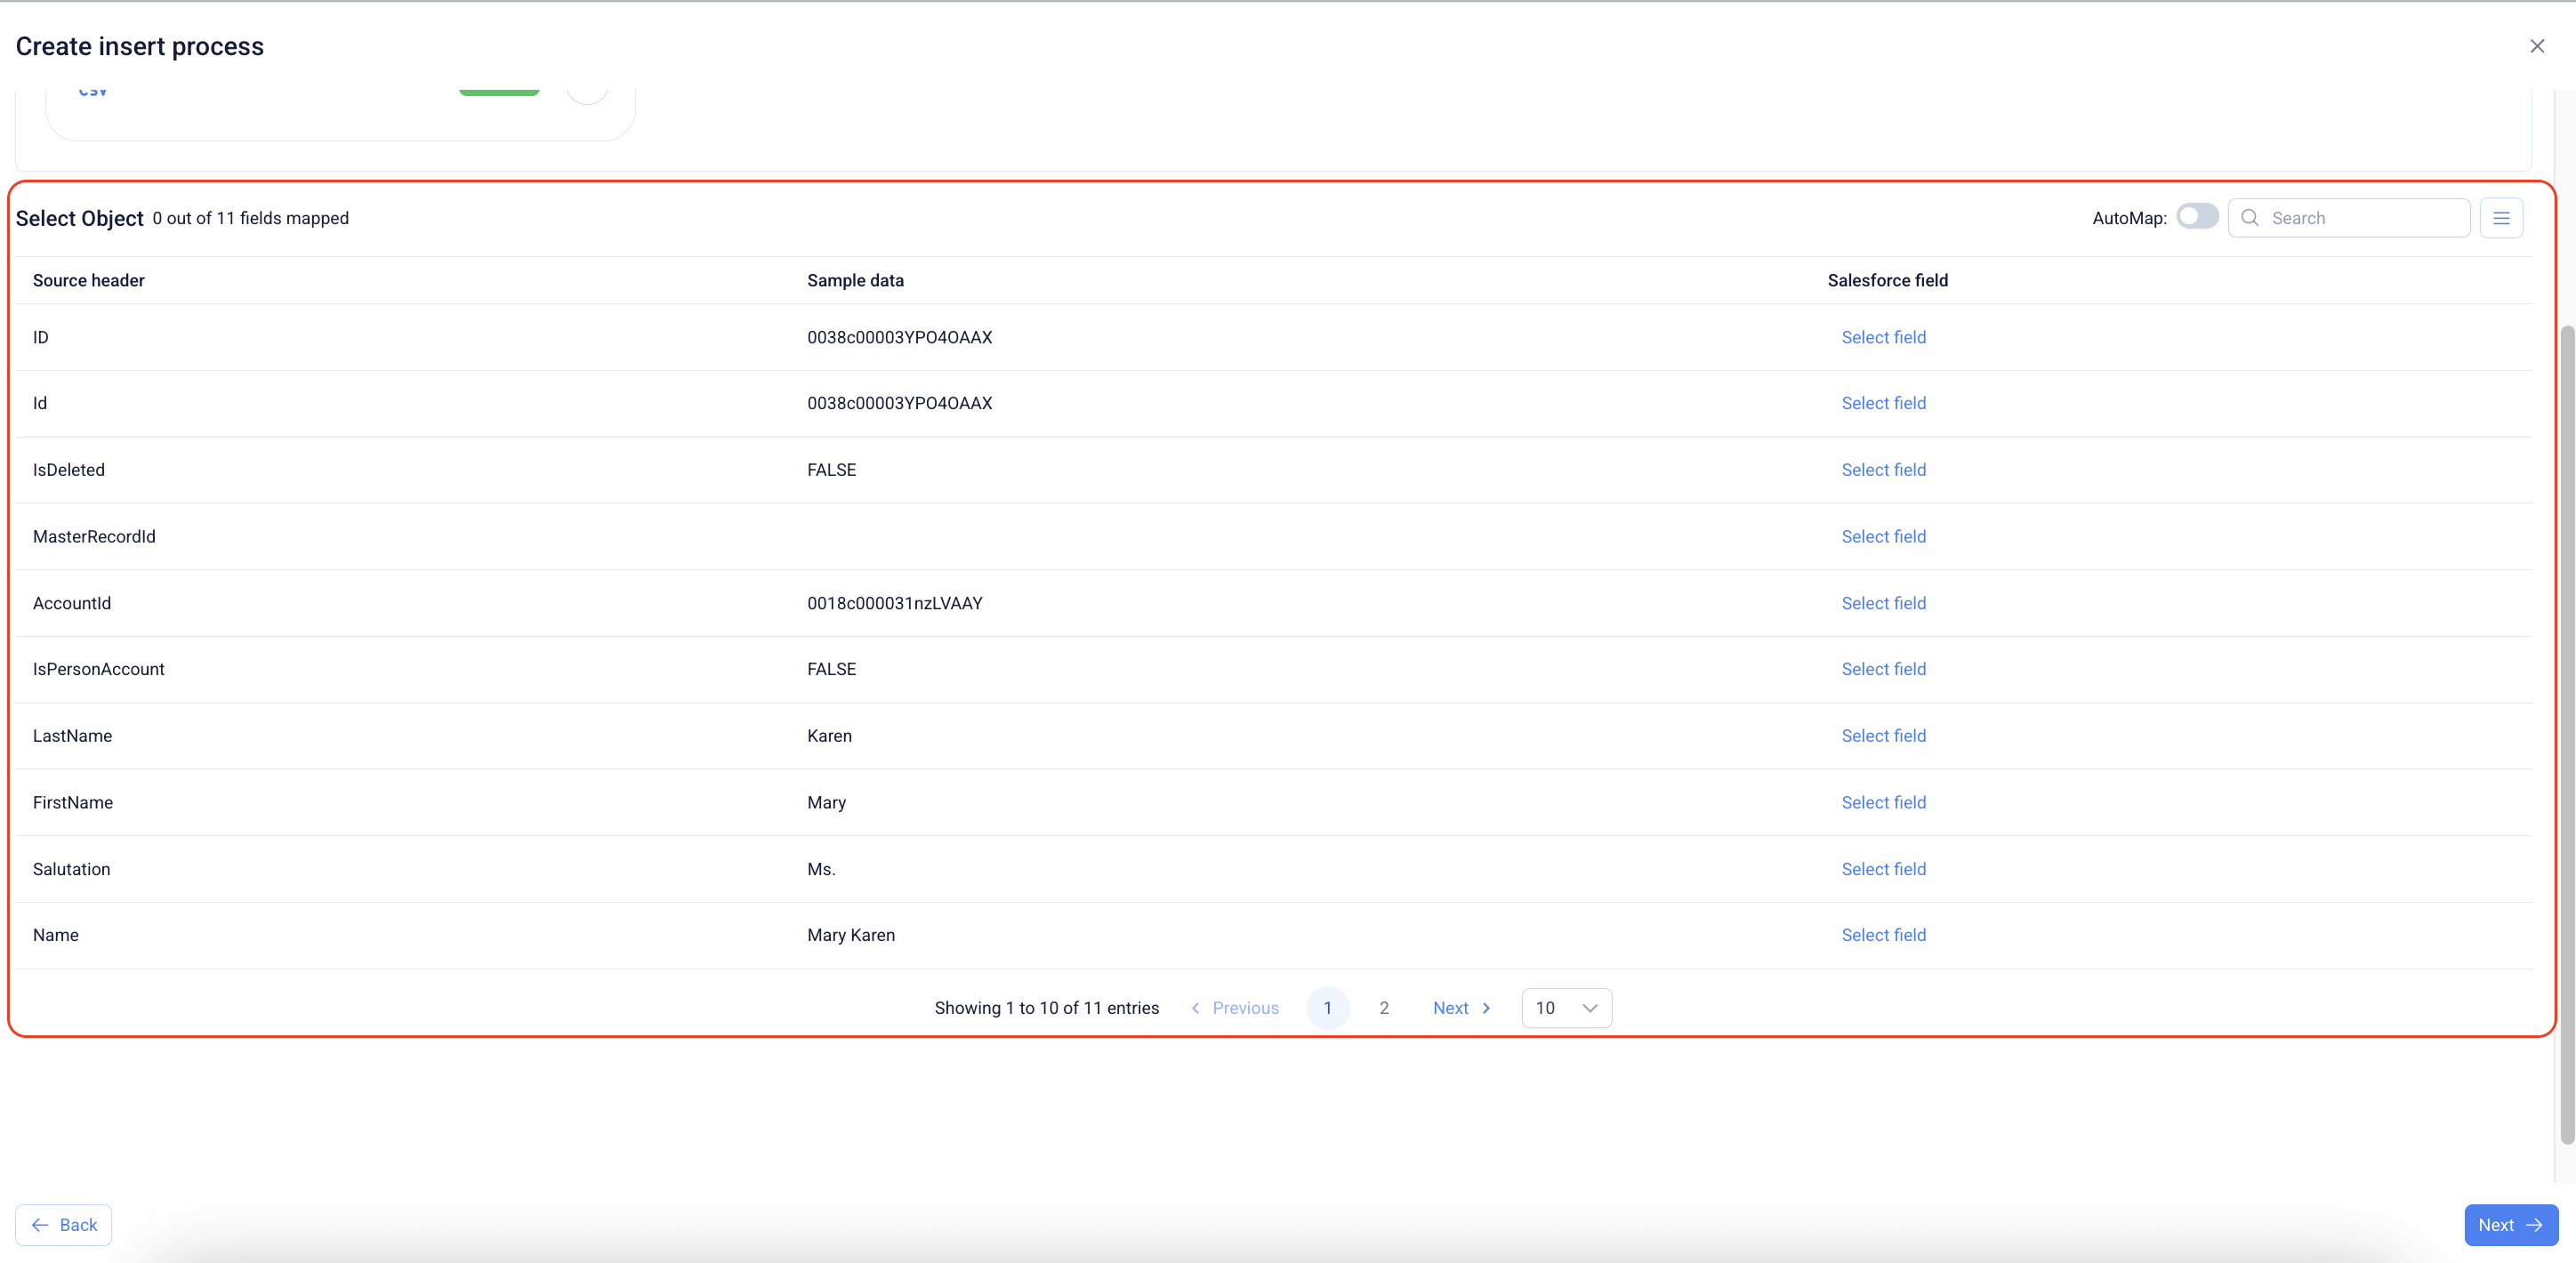Go to pagination page 2
This screenshot has width=2576, height=1263.
pos(1383,1008)
